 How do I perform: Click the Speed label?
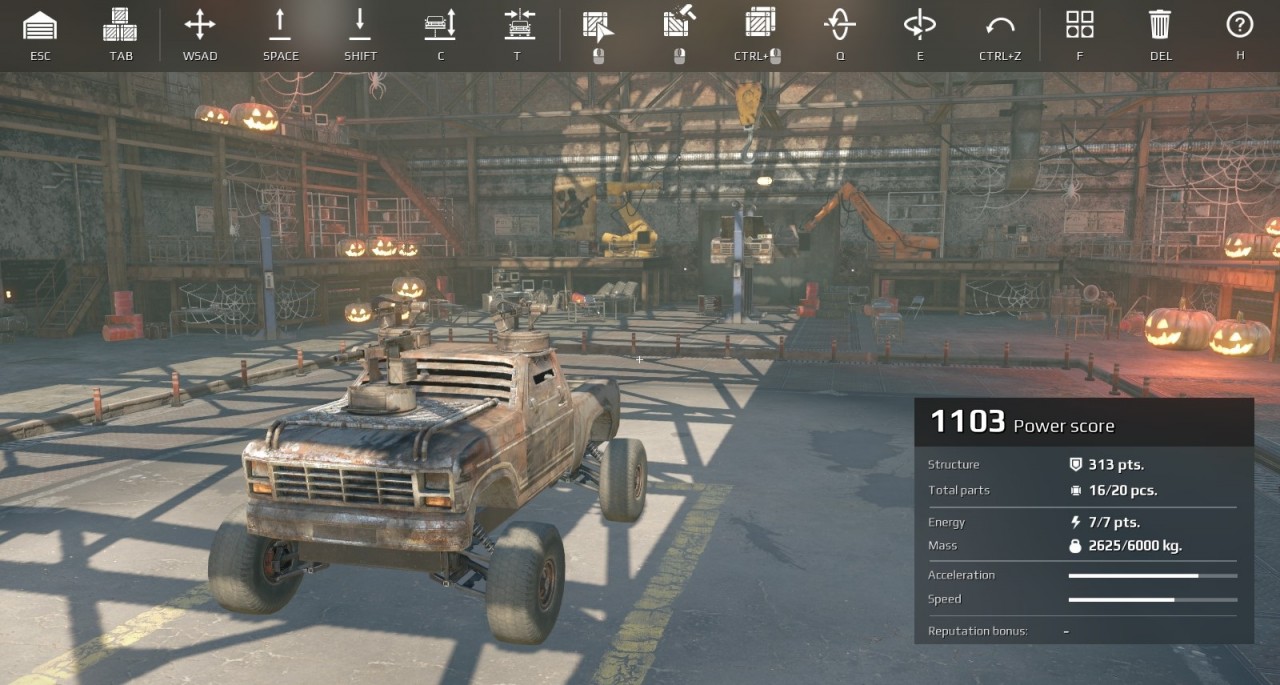(x=944, y=599)
